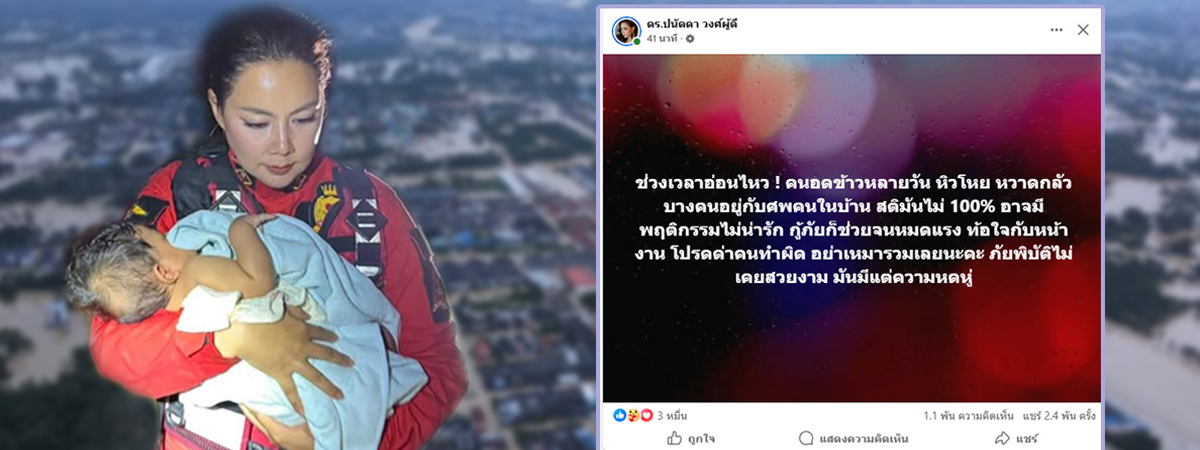The width and height of the screenshot is (1200, 450).
Task: View the 3 หมื่น reactions count
Action: 672,415
